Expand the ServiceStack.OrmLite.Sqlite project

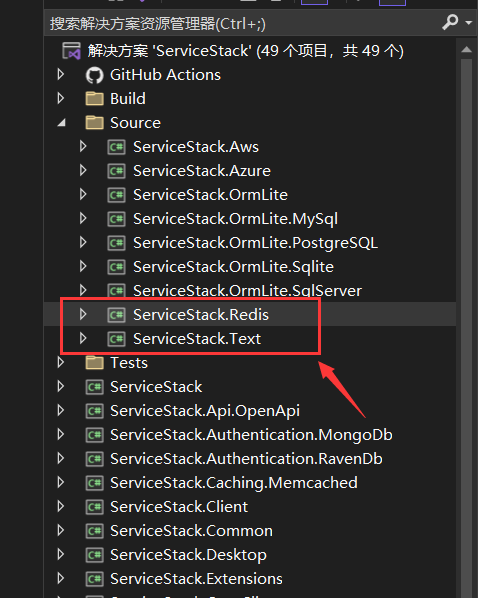83,267
